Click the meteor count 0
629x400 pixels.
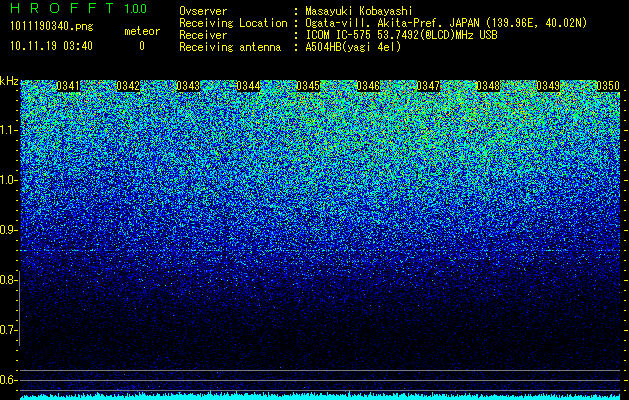pyautogui.click(x=142, y=46)
